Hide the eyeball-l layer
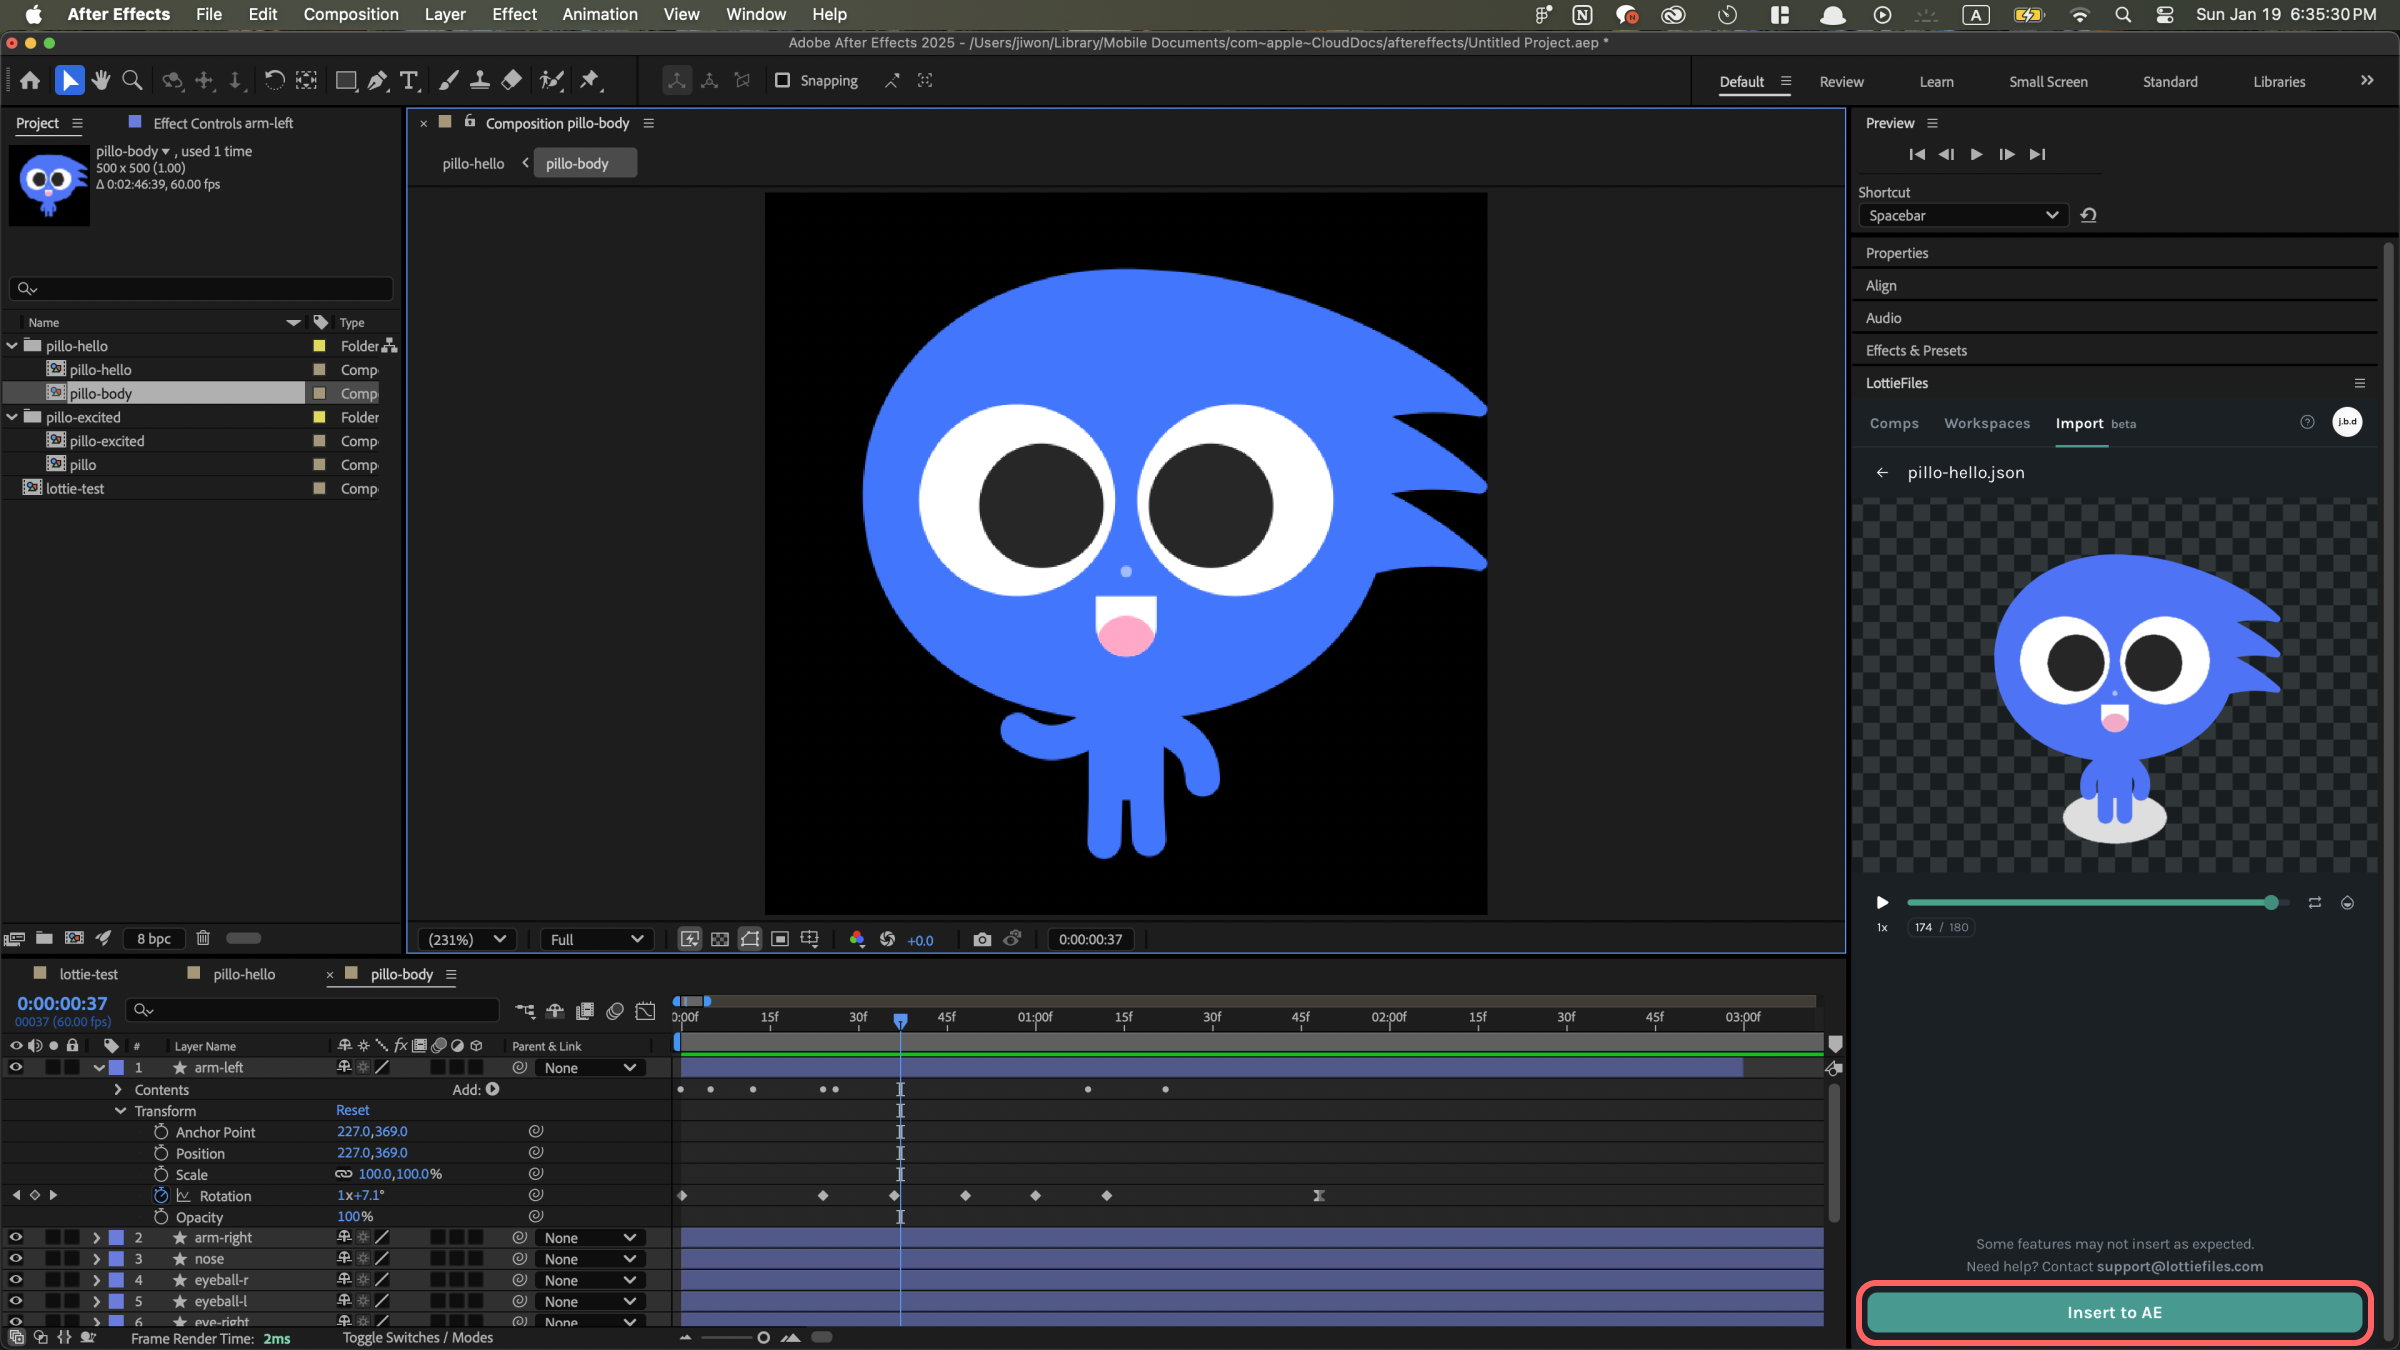2400x1350 pixels. click(16, 1301)
